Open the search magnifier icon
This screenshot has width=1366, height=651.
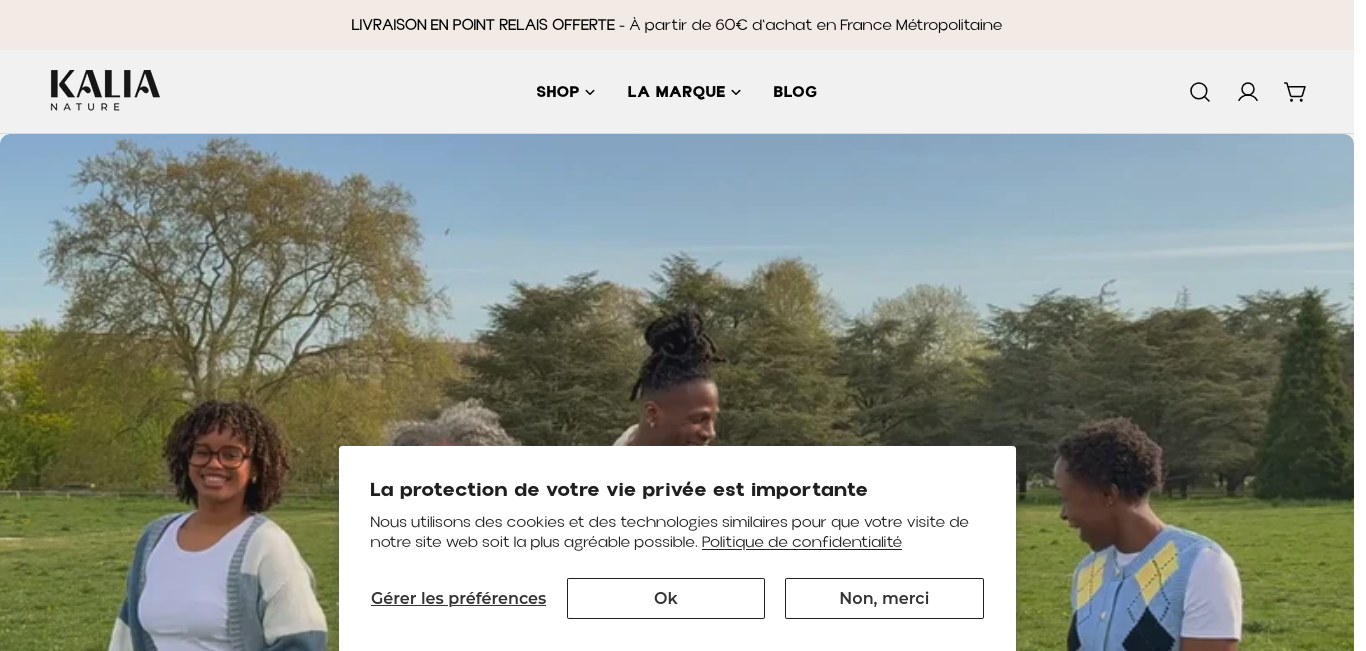click(x=1200, y=92)
